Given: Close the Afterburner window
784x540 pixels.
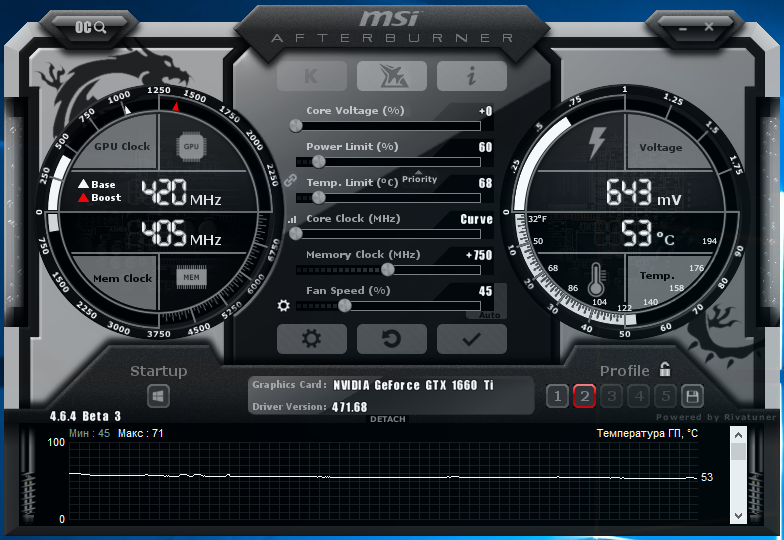Looking at the screenshot, I should [x=709, y=26].
